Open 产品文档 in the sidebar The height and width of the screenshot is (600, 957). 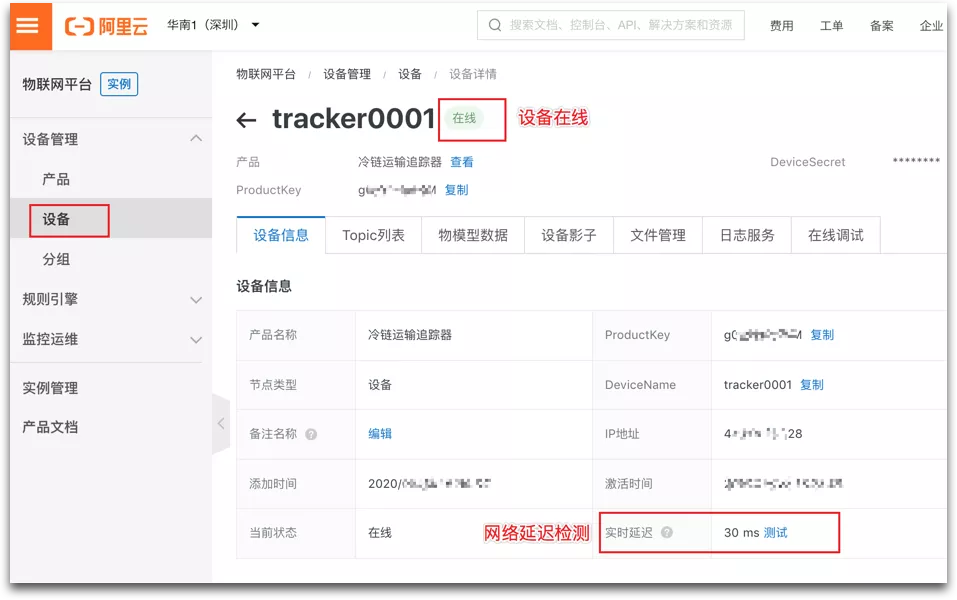tap(50, 427)
